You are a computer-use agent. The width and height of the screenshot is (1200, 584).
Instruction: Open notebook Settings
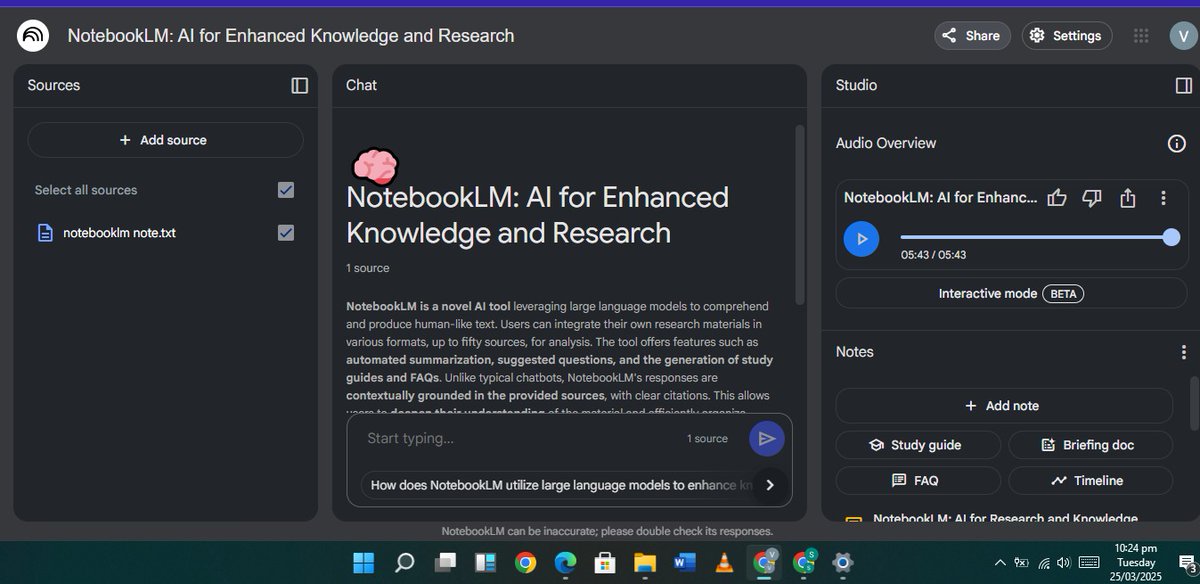[x=1066, y=36]
